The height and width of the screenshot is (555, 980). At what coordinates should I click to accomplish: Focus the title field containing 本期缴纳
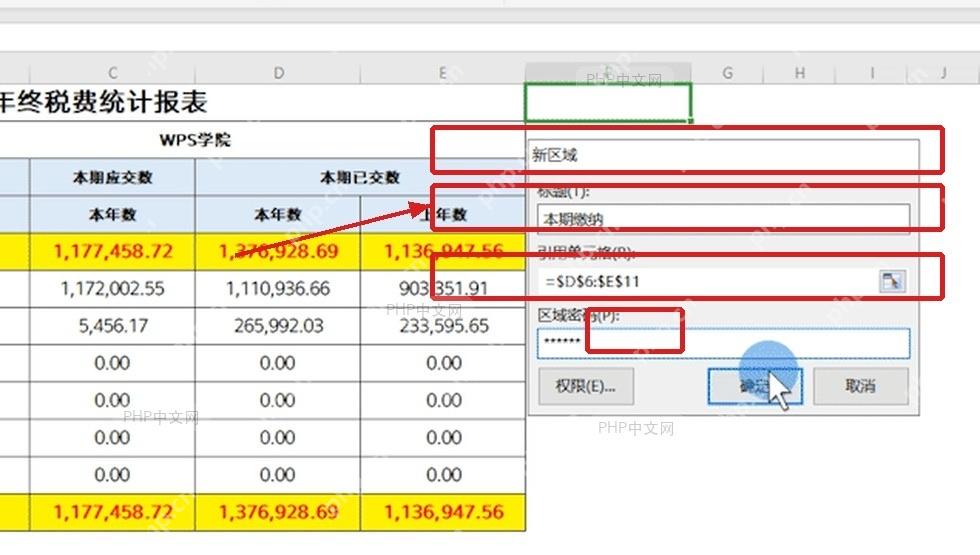point(723,219)
